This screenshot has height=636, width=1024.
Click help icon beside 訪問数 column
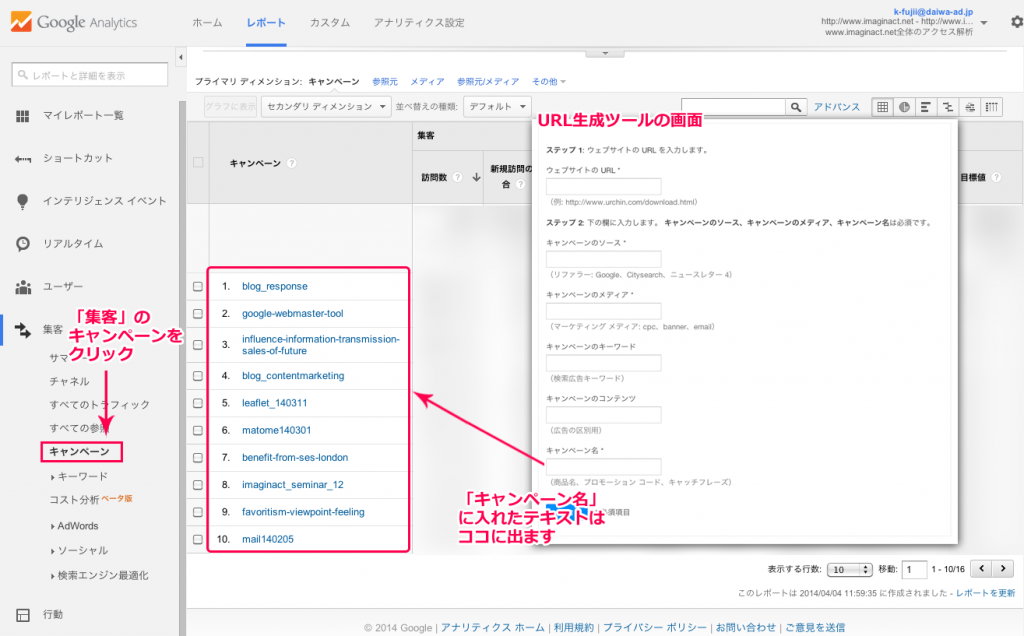click(x=458, y=177)
